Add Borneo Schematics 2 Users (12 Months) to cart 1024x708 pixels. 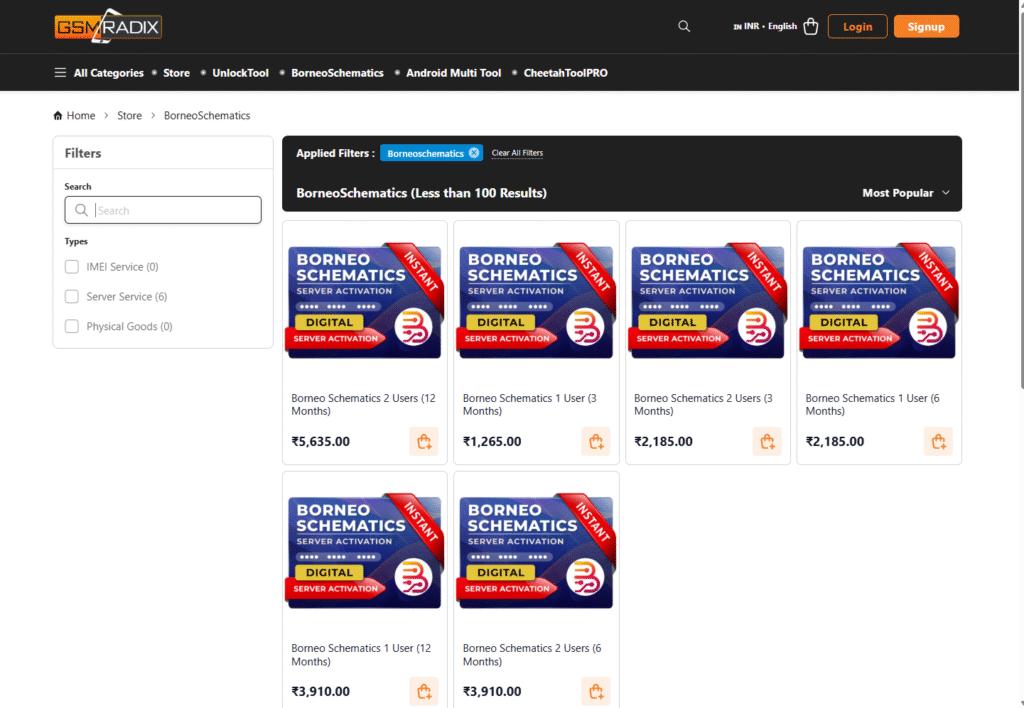coord(424,441)
